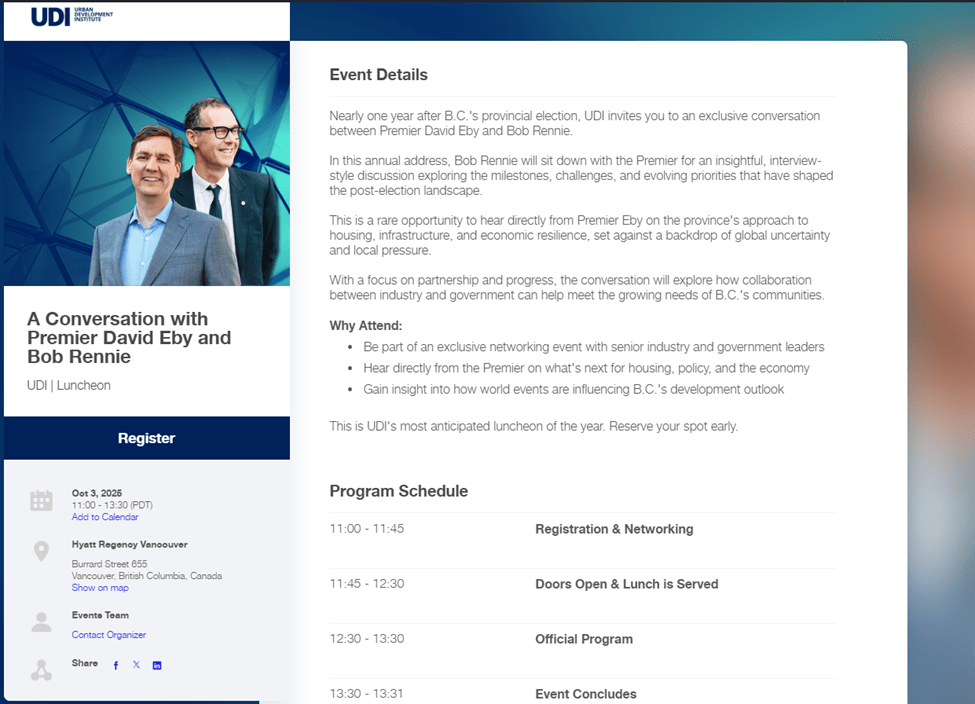The image size is (975, 704).
Task: Click the Event Details heading
Action: [x=378, y=75]
